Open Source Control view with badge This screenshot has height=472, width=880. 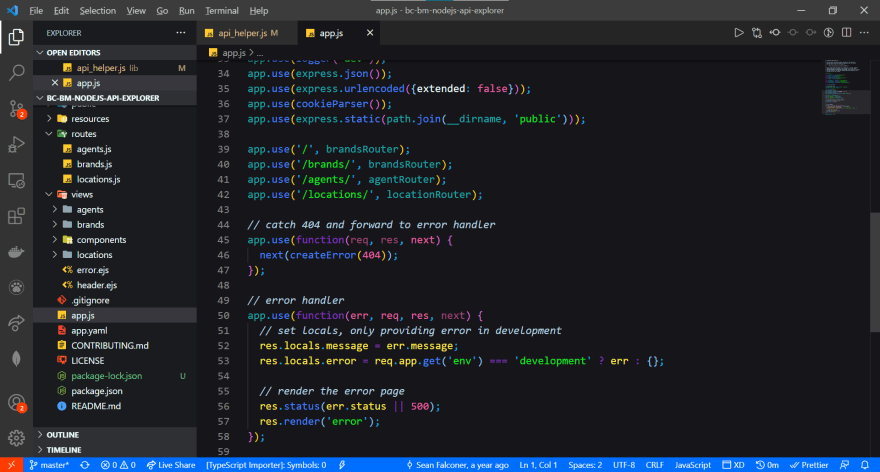point(16,109)
